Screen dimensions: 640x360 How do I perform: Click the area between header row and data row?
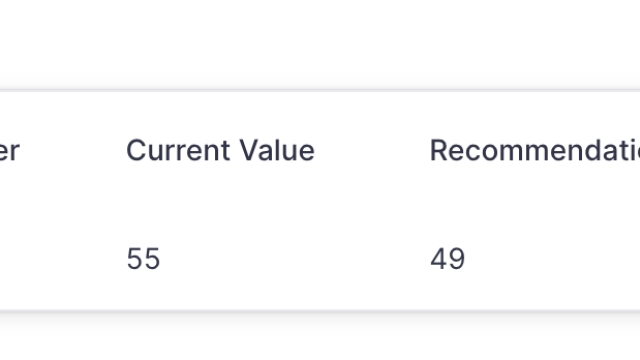(320, 204)
